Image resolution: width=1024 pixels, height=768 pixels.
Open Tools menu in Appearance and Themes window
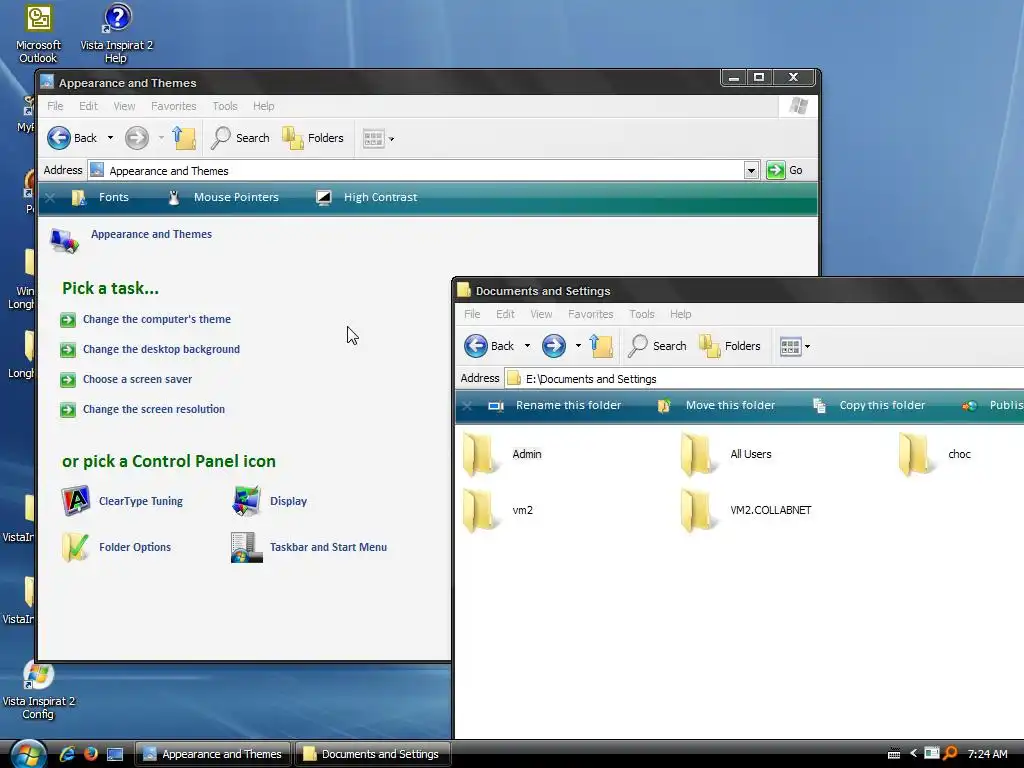(225, 106)
